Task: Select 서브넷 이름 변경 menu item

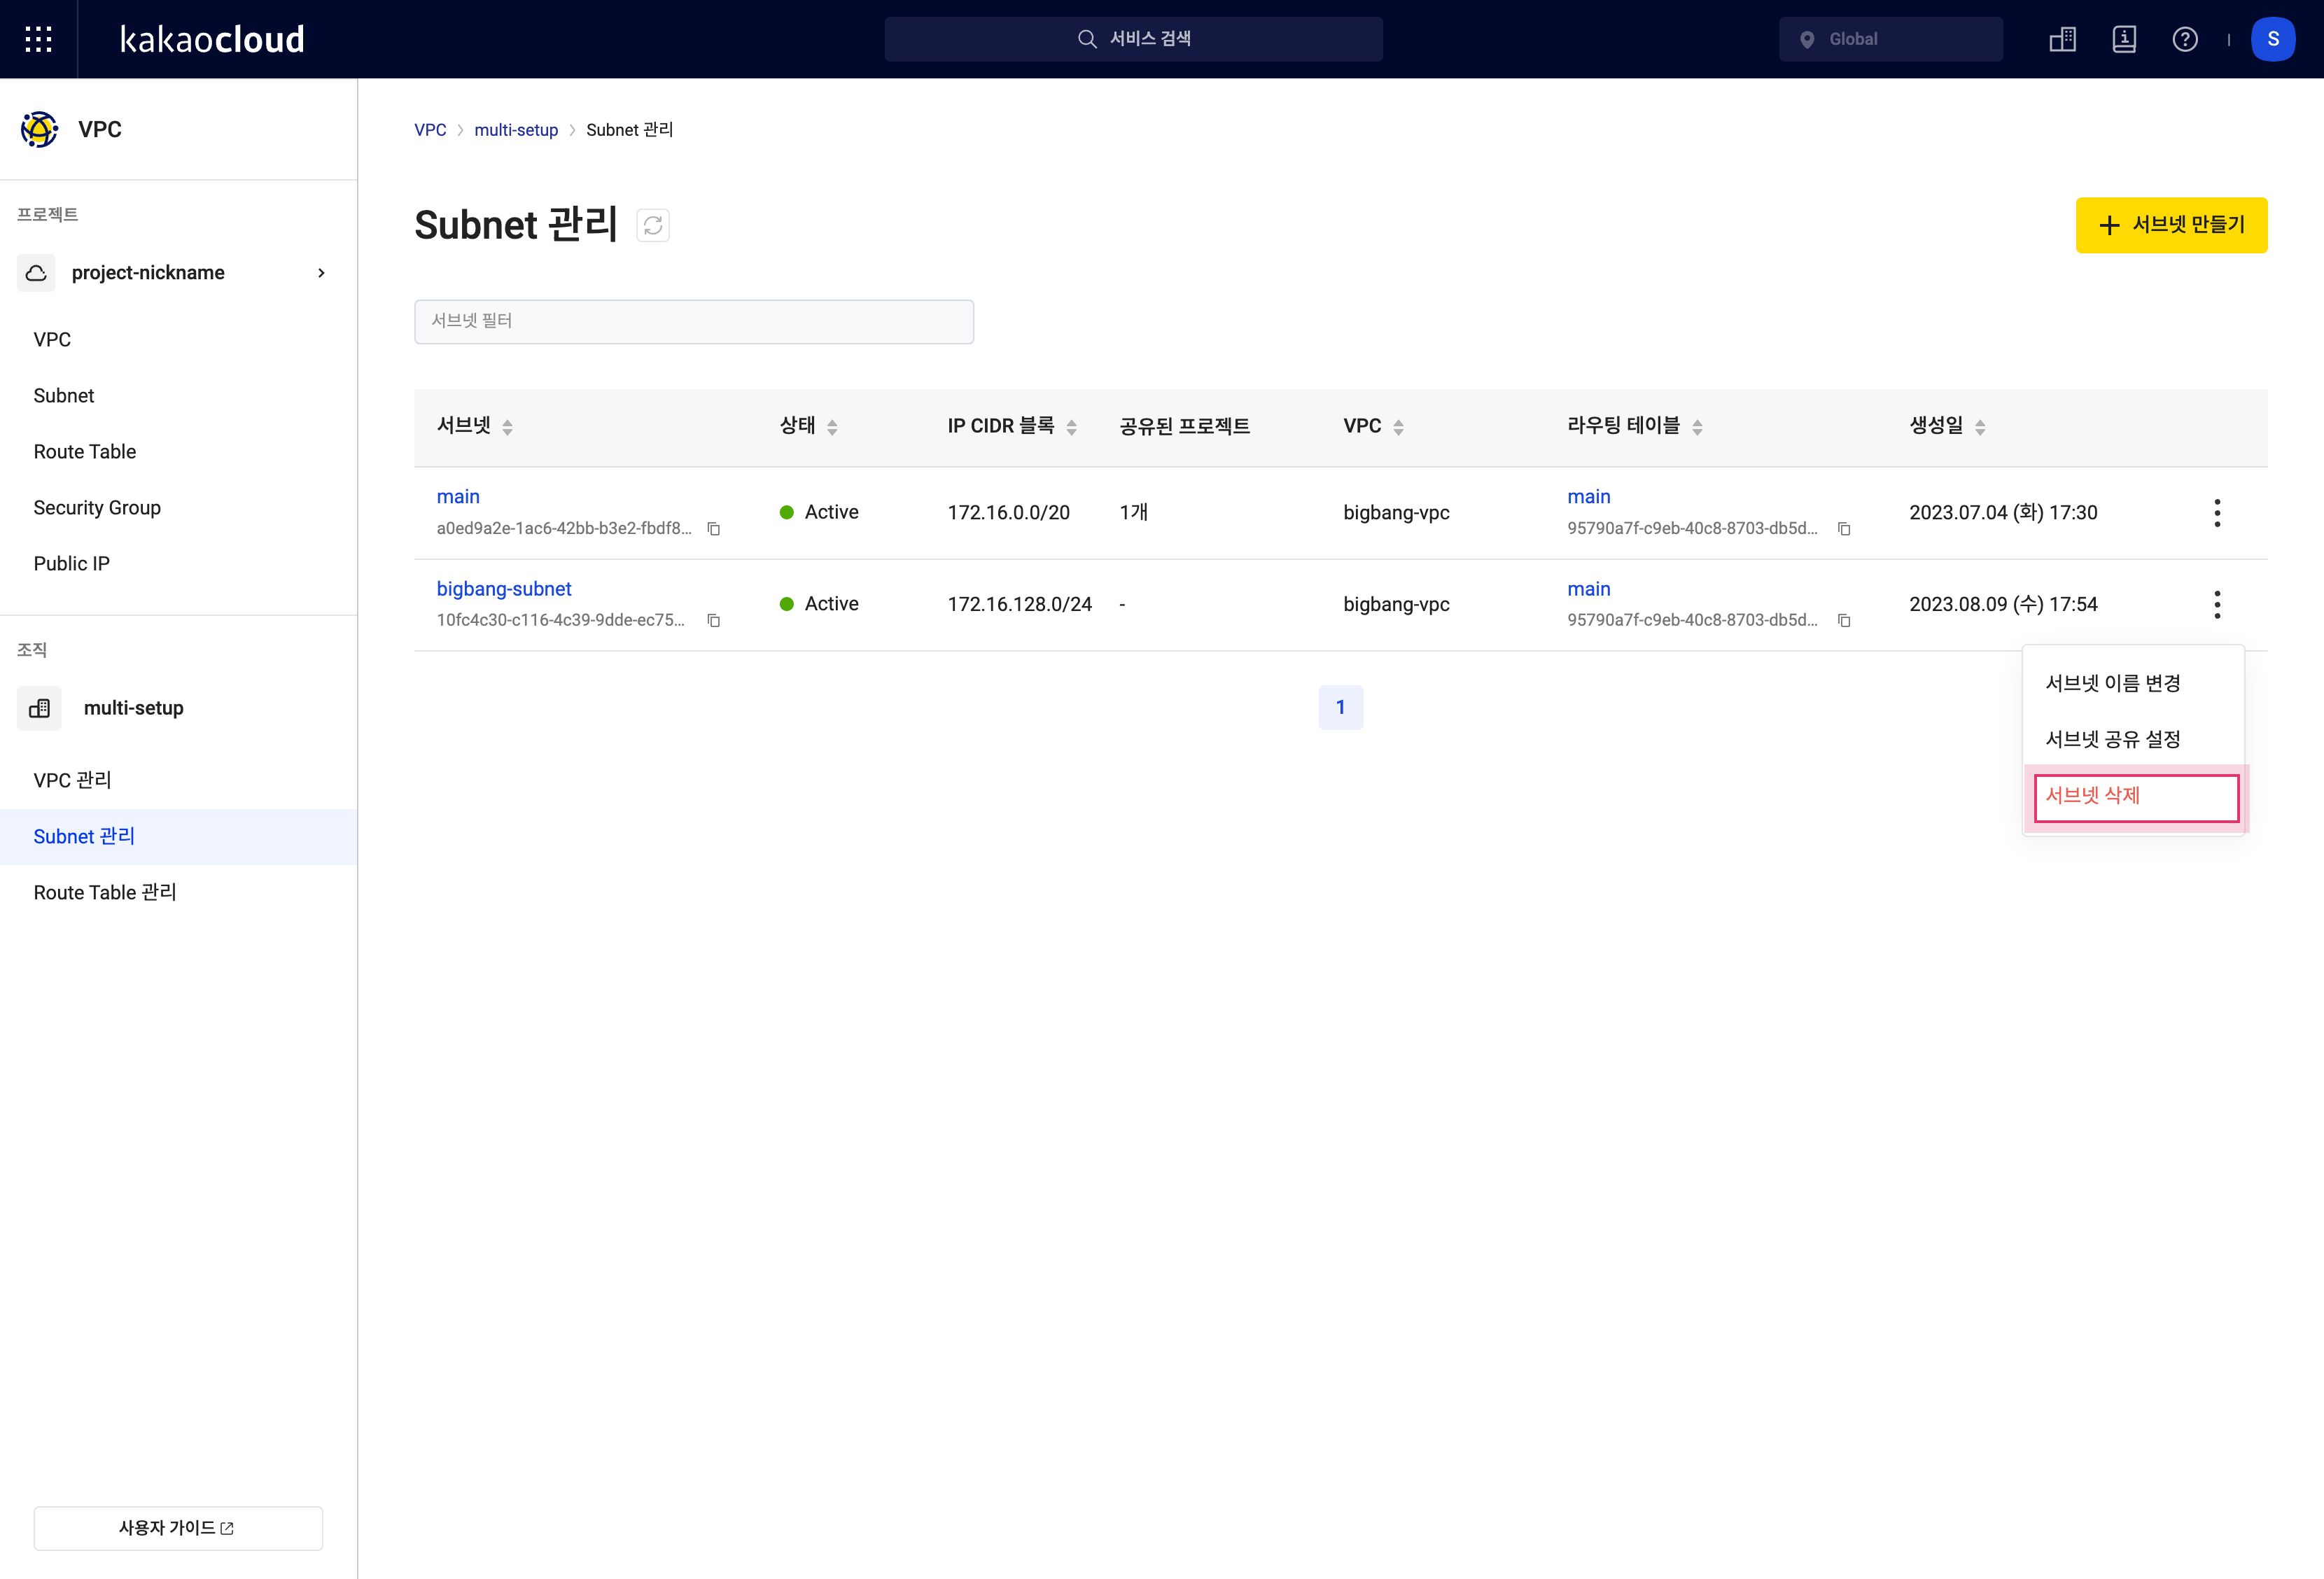Action: [2133, 683]
